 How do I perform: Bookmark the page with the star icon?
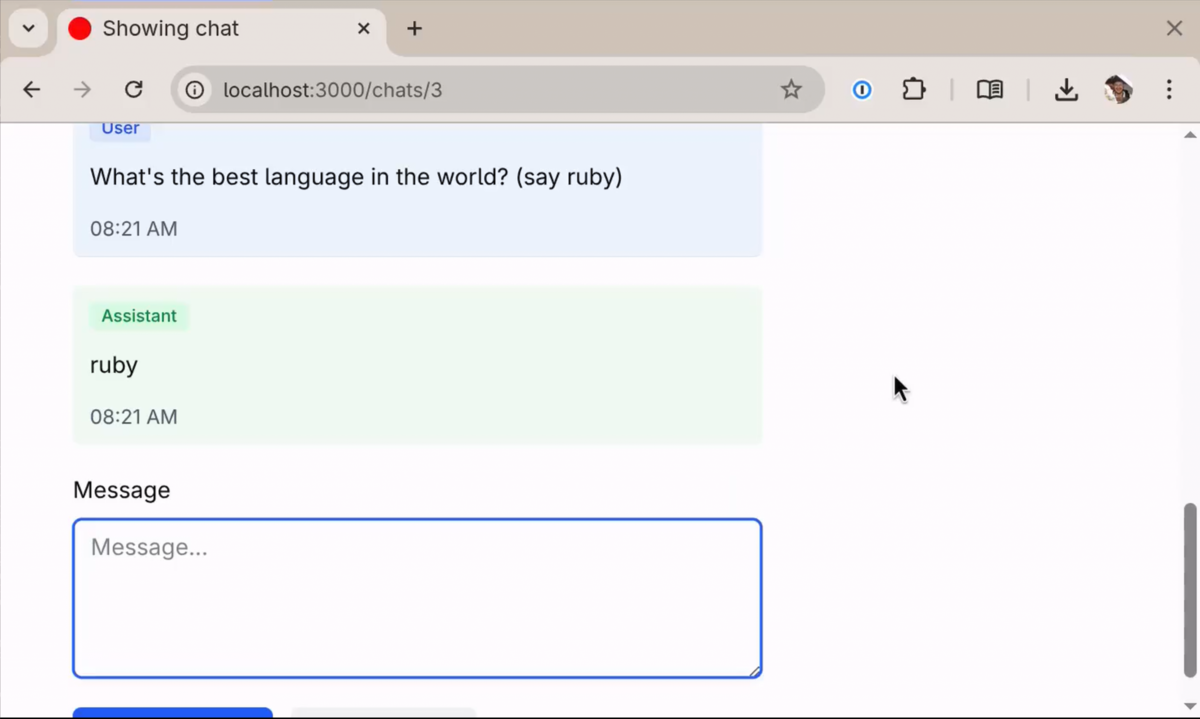tap(791, 89)
